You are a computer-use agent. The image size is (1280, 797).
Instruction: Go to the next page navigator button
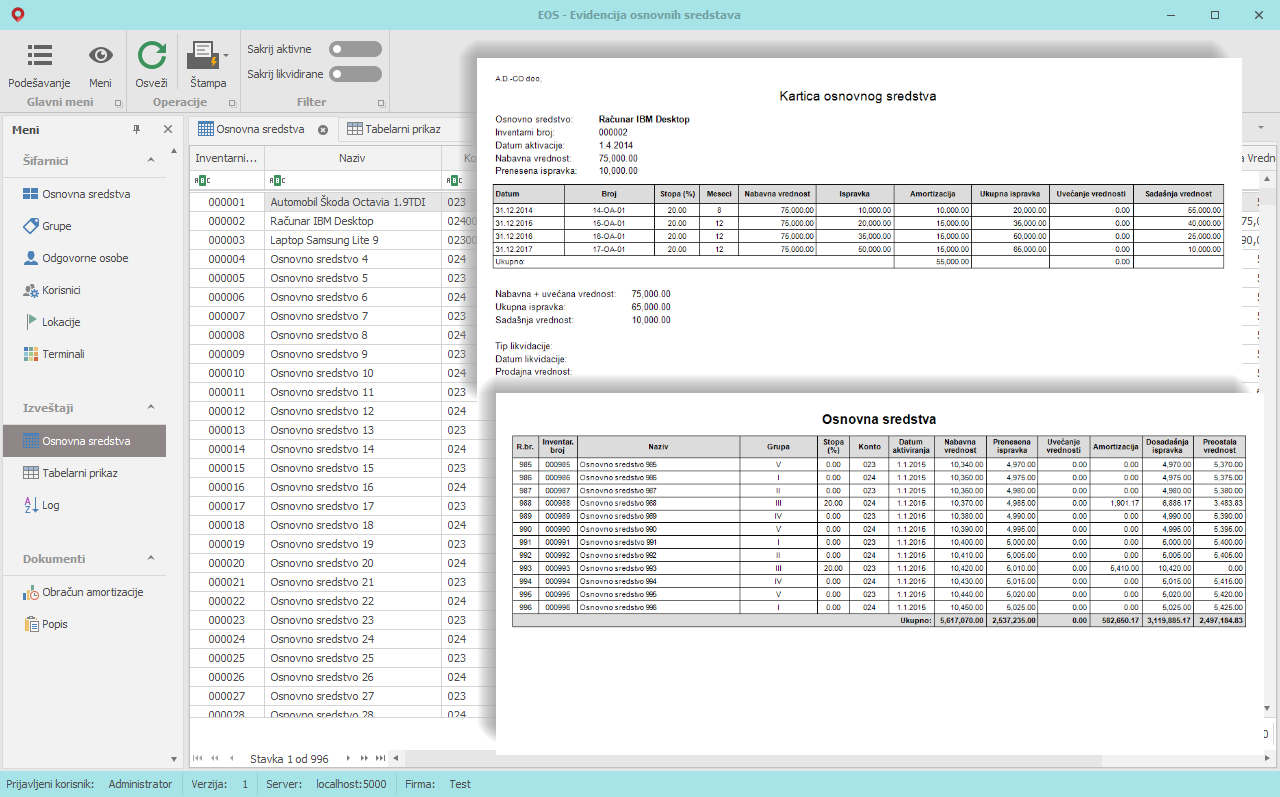pos(364,758)
